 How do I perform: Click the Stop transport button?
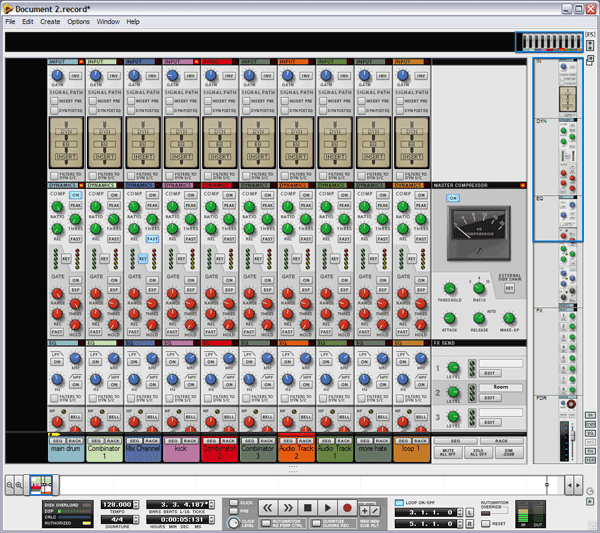(309, 509)
